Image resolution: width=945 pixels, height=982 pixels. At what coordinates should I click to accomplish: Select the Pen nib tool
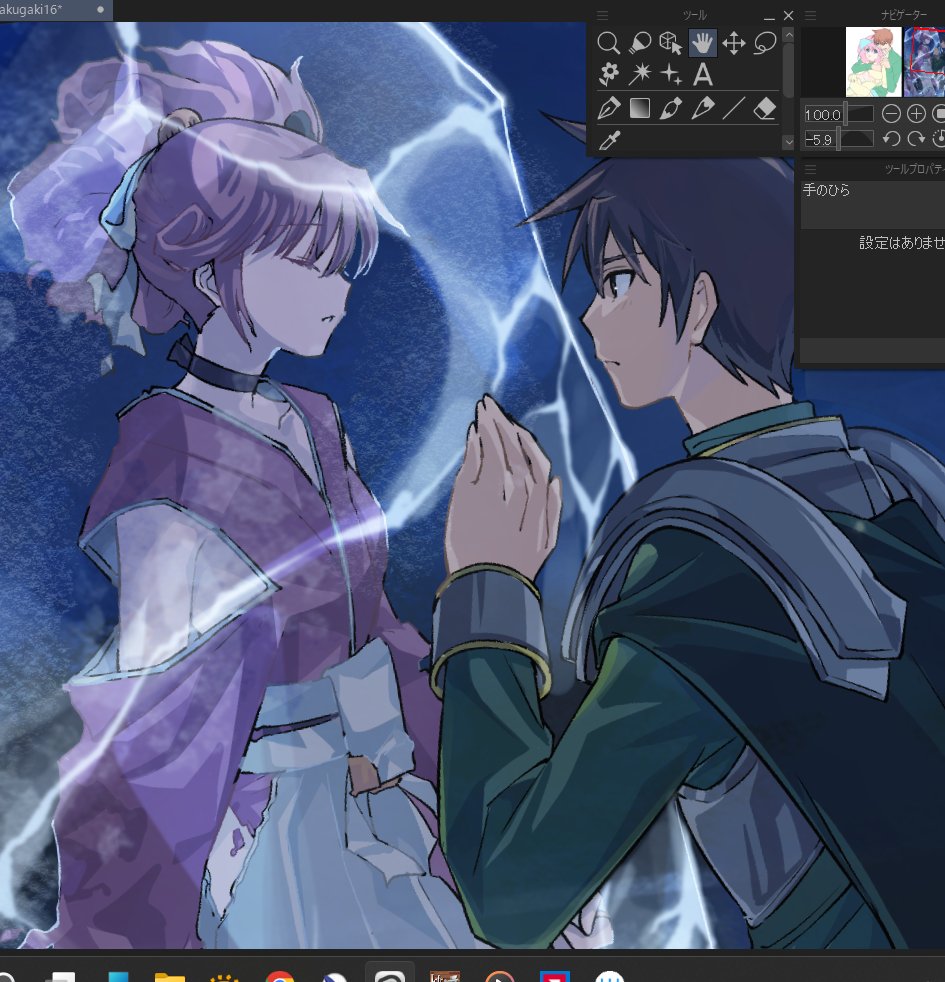[608, 108]
